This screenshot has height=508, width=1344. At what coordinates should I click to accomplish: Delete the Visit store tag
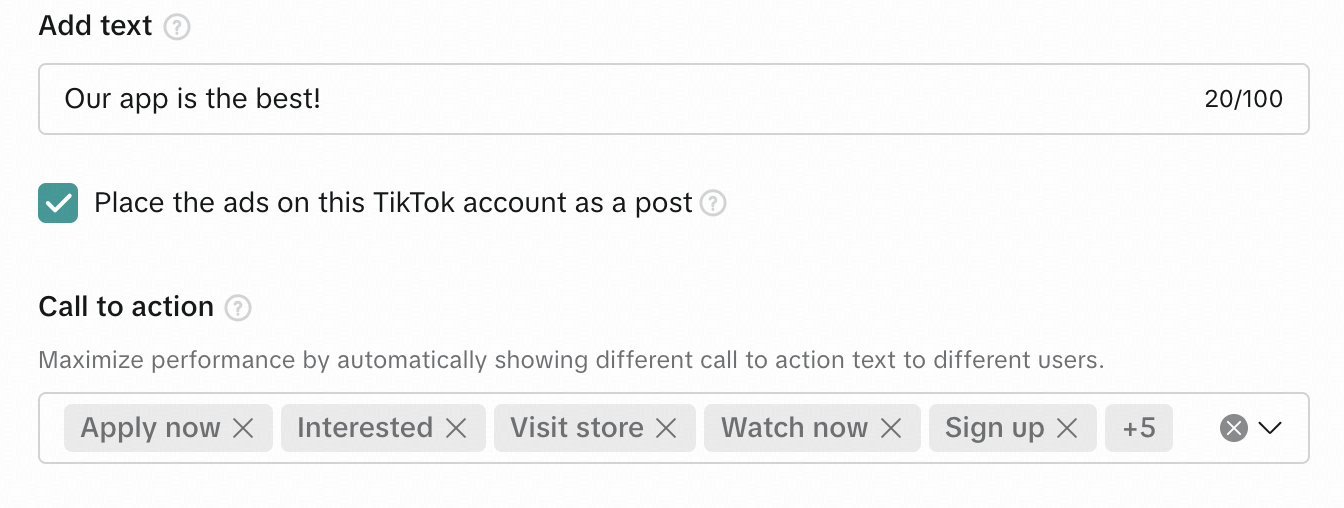click(x=667, y=428)
